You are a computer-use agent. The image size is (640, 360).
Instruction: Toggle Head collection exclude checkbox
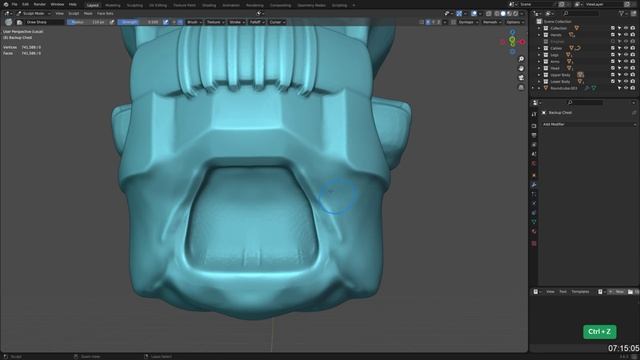coord(613,68)
